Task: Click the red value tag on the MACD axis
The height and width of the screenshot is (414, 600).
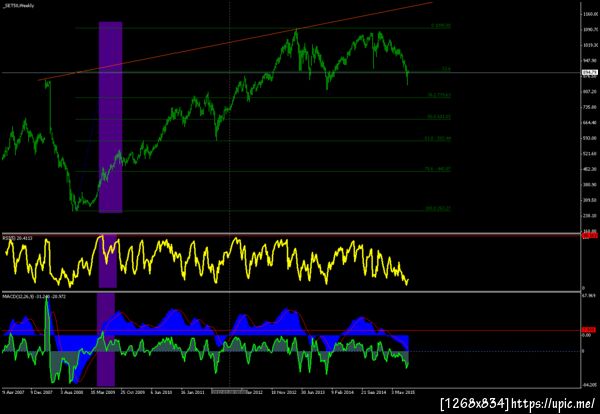Action: pos(589,329)
